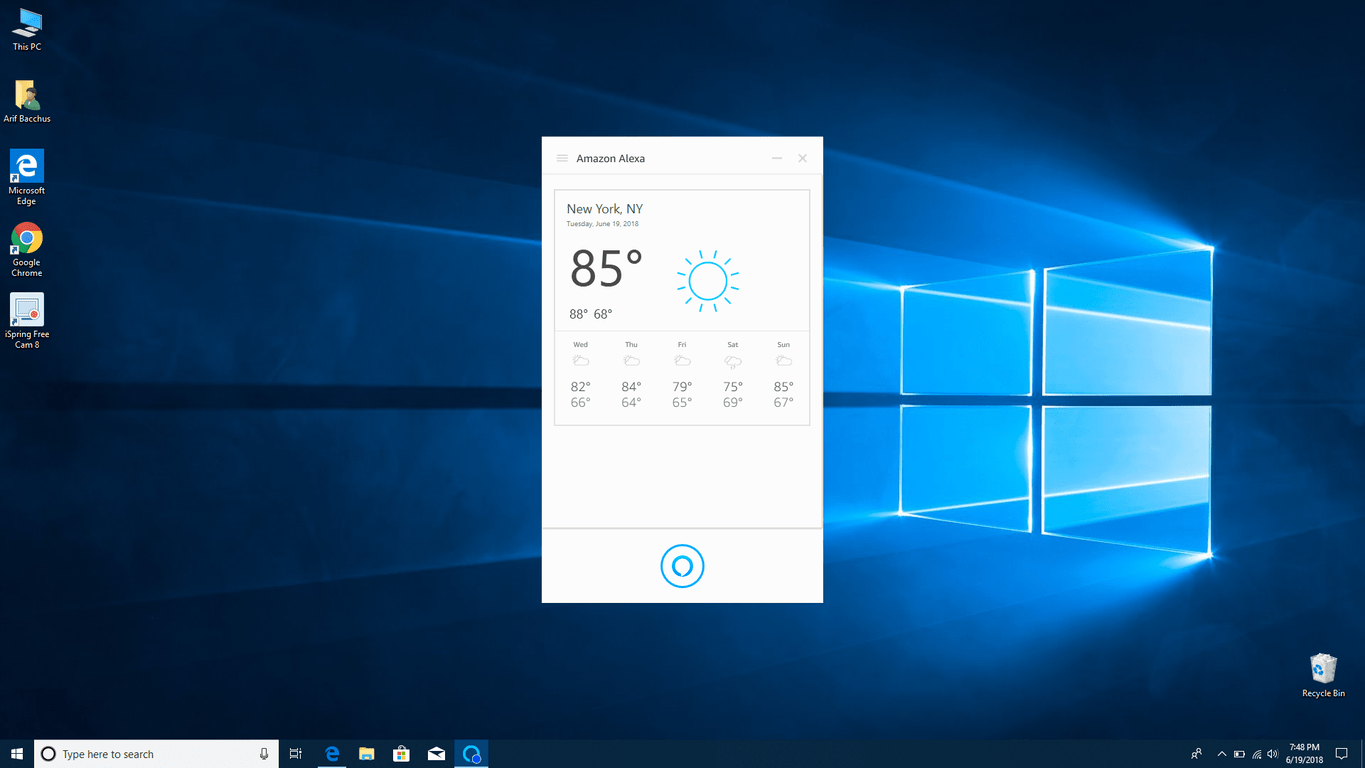
Task: Select Microsoft Edge desktop shortcut
Action: click(27, 178)
